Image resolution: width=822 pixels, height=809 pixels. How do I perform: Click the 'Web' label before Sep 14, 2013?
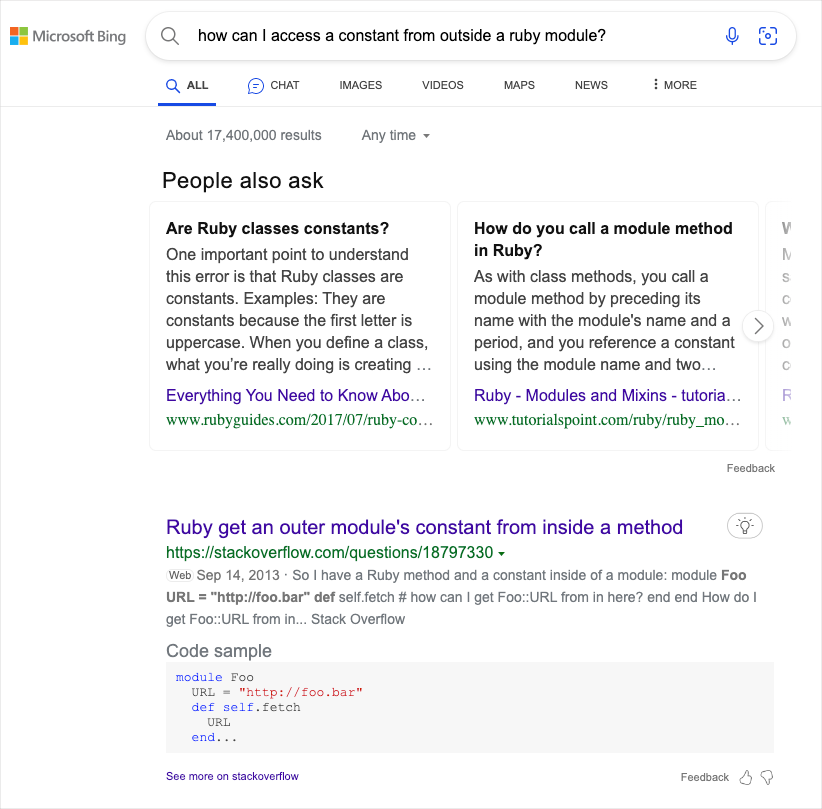point(180,575)
